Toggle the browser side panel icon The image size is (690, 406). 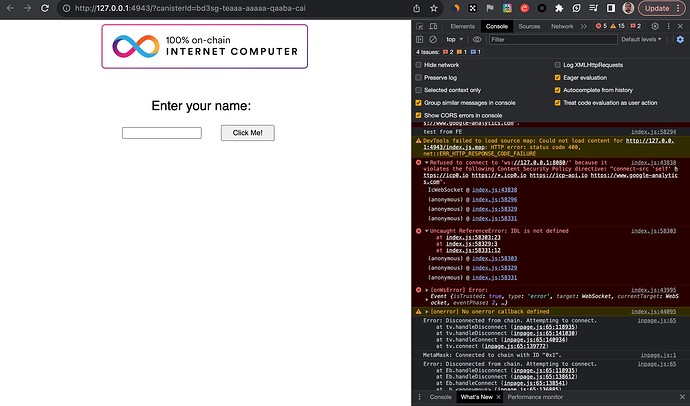(611, 8)
